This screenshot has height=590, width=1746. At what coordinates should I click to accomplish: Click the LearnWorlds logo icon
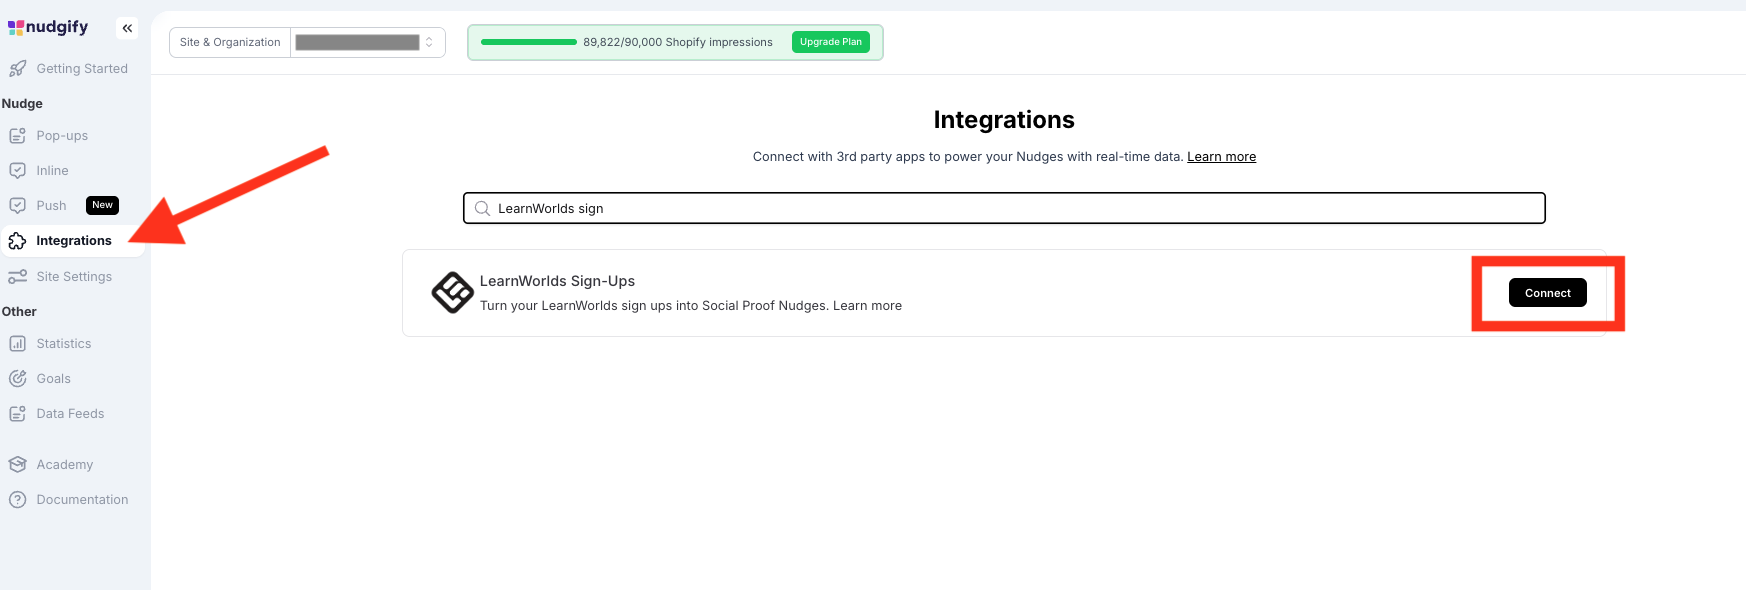pyautogui.click(x=452, y=292)
